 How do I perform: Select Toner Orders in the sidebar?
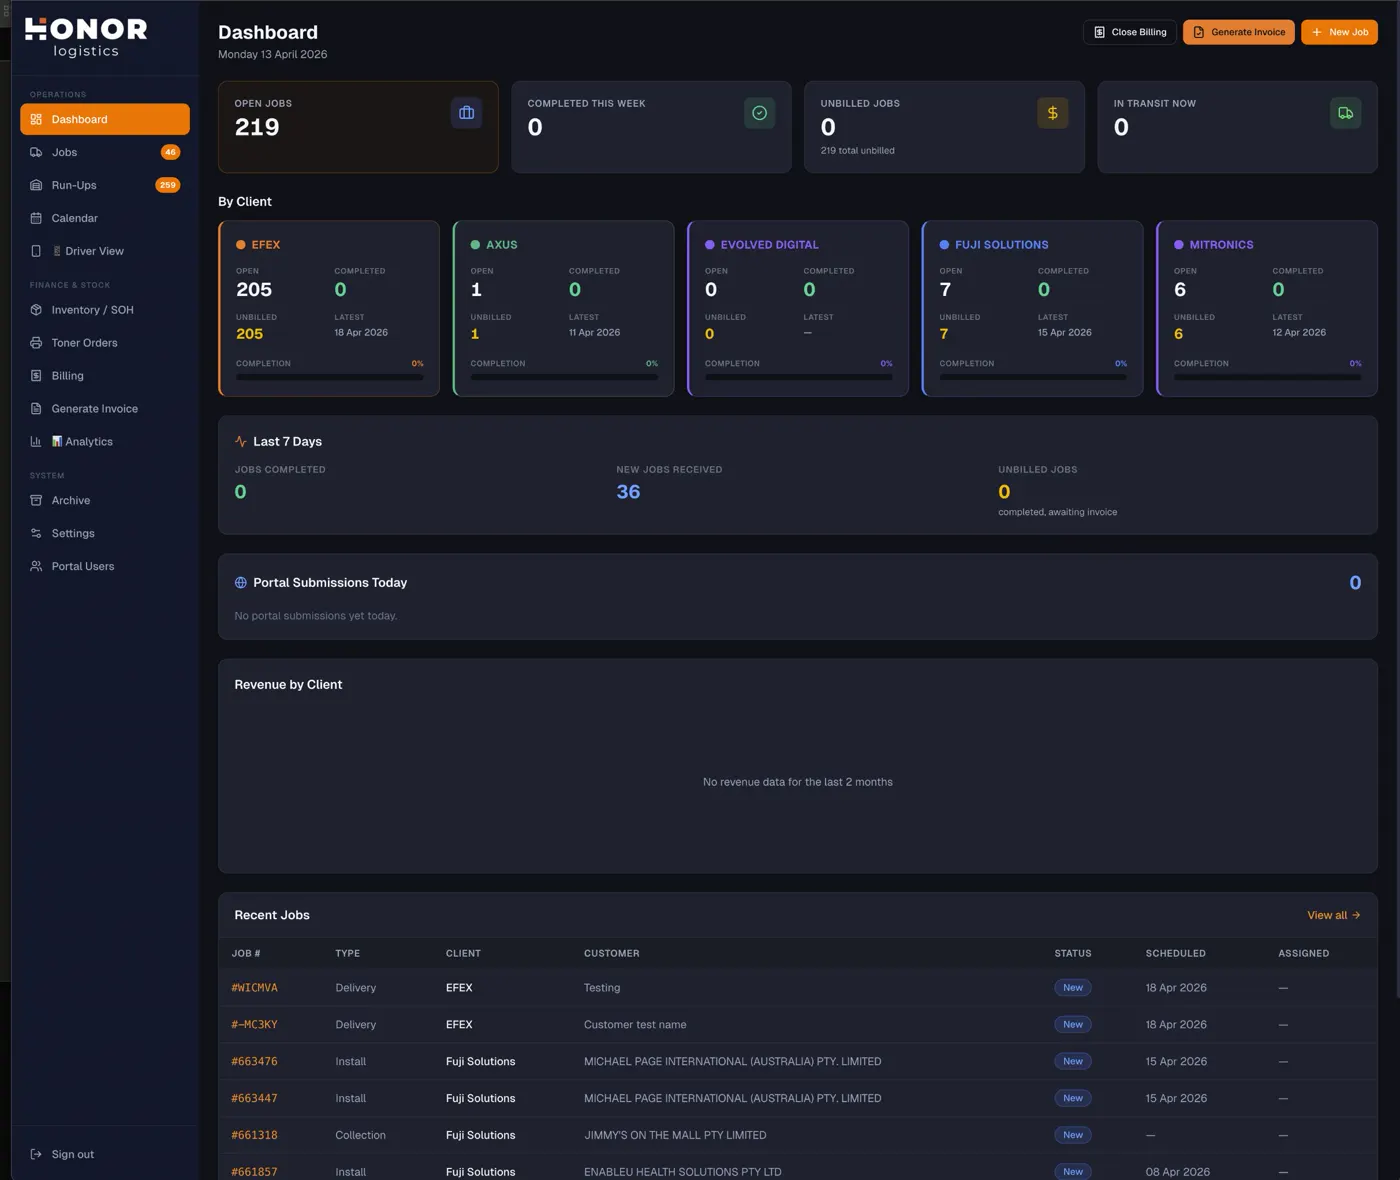click(x=105, y=343)
